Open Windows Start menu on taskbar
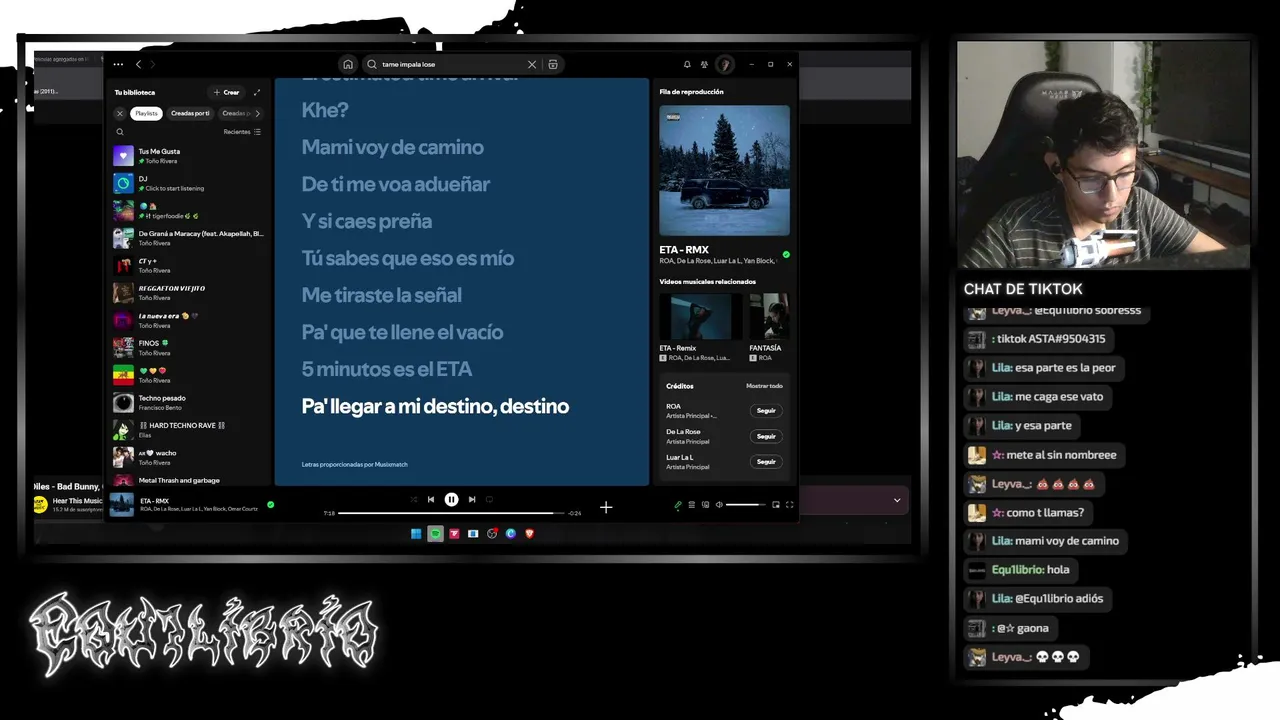 (x=416, y=534)
